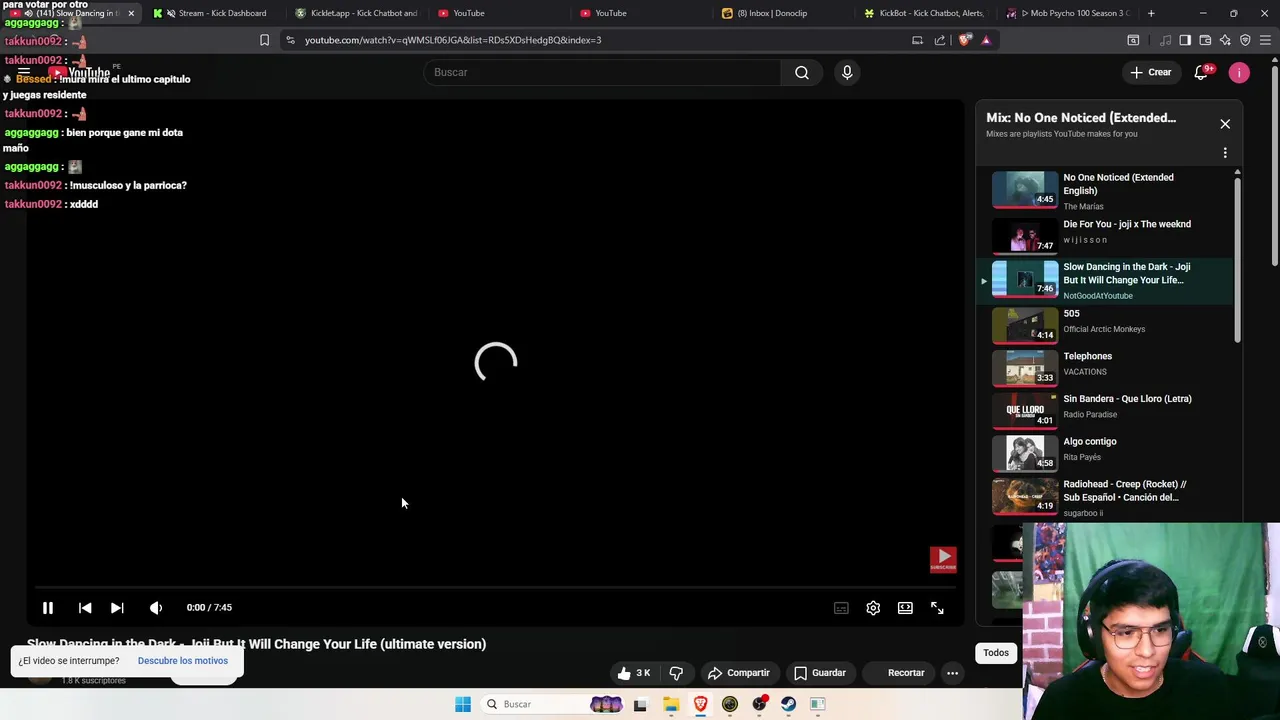Open the notifications bell

tap(1202, 72)
